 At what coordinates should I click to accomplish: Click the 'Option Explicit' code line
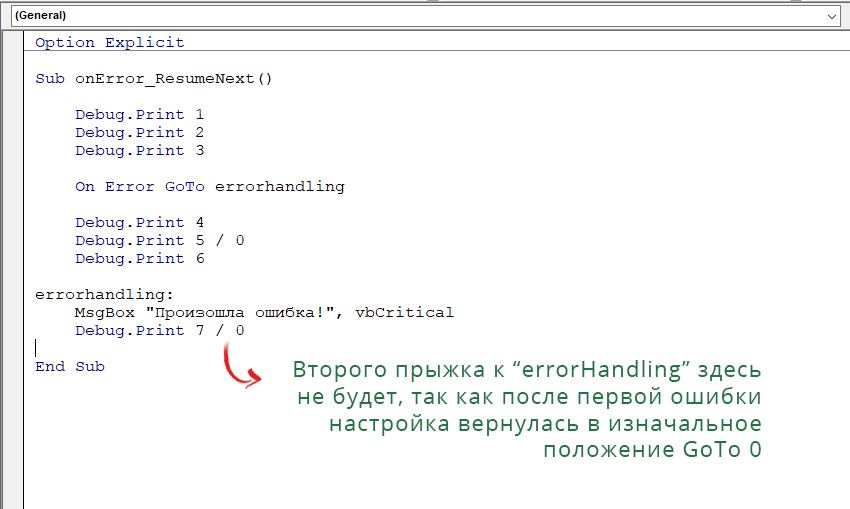pos(110,42)
